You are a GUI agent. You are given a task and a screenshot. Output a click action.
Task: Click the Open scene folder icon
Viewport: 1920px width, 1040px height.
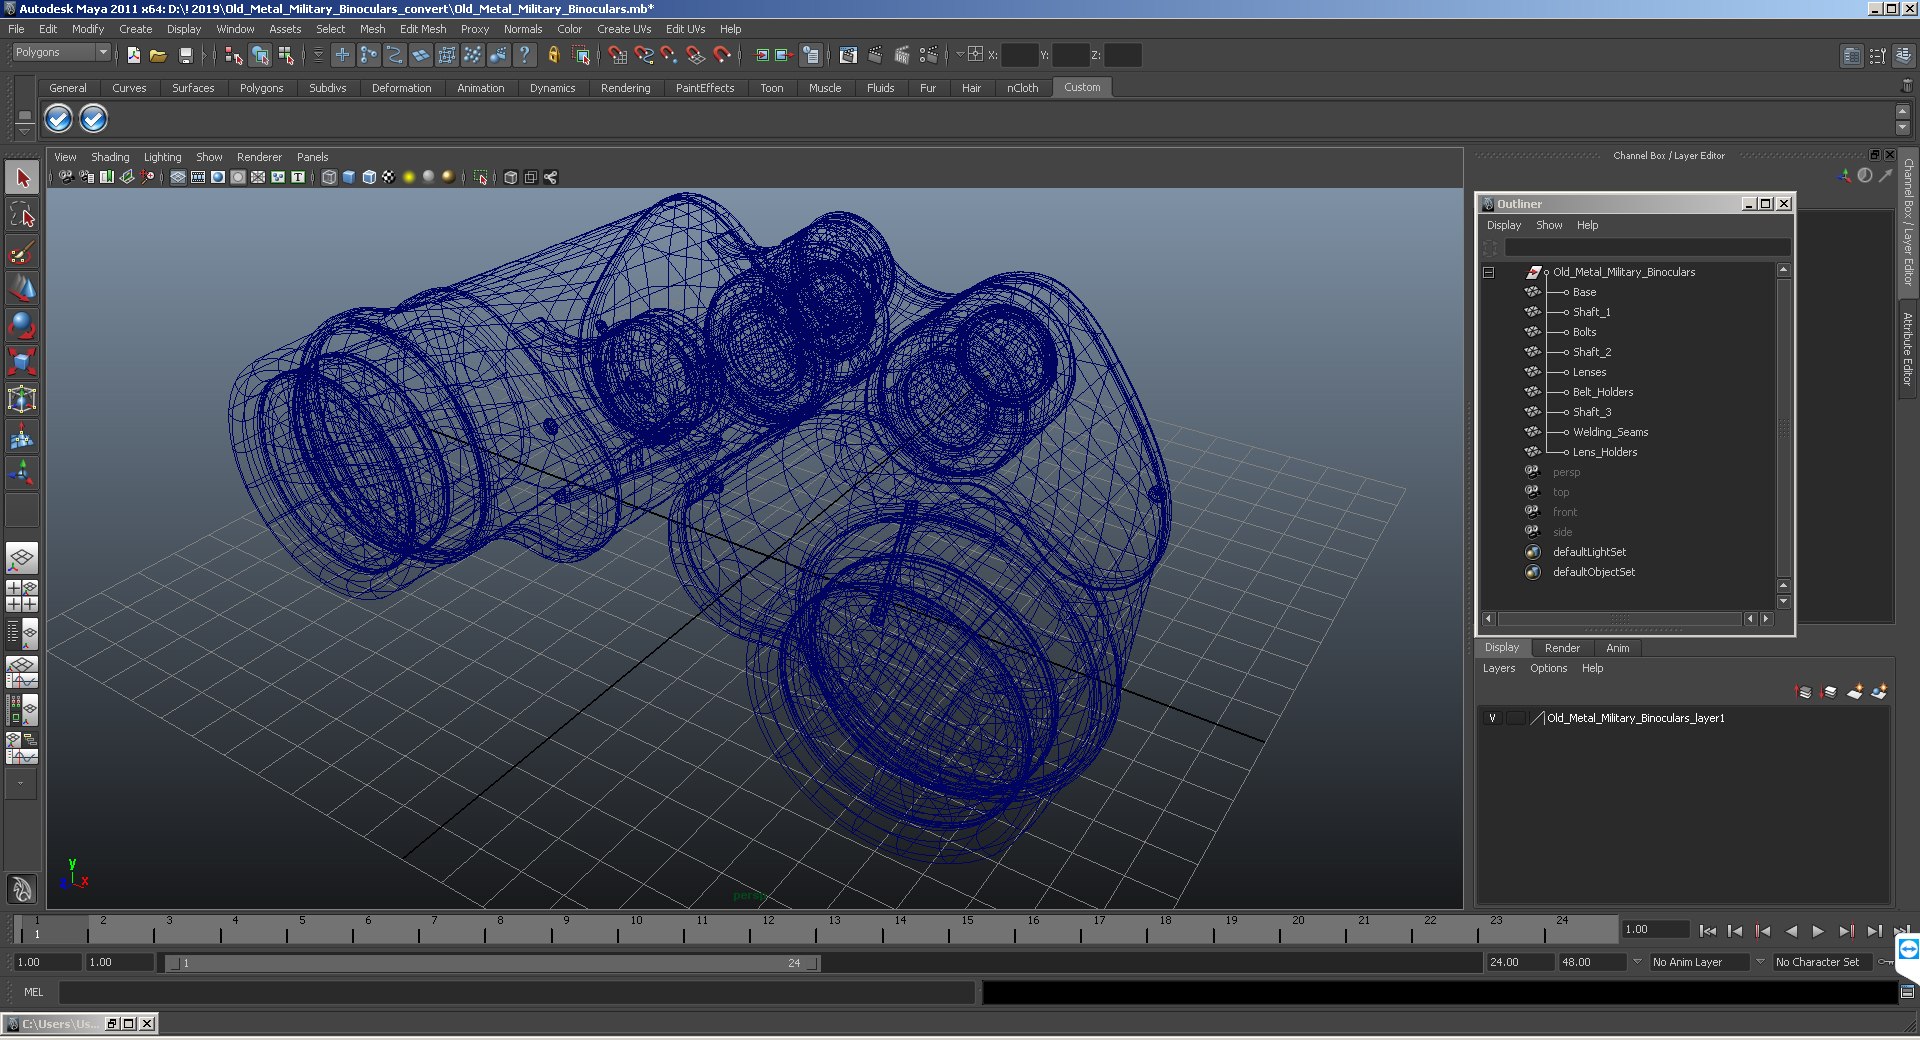tap(158, 55)
